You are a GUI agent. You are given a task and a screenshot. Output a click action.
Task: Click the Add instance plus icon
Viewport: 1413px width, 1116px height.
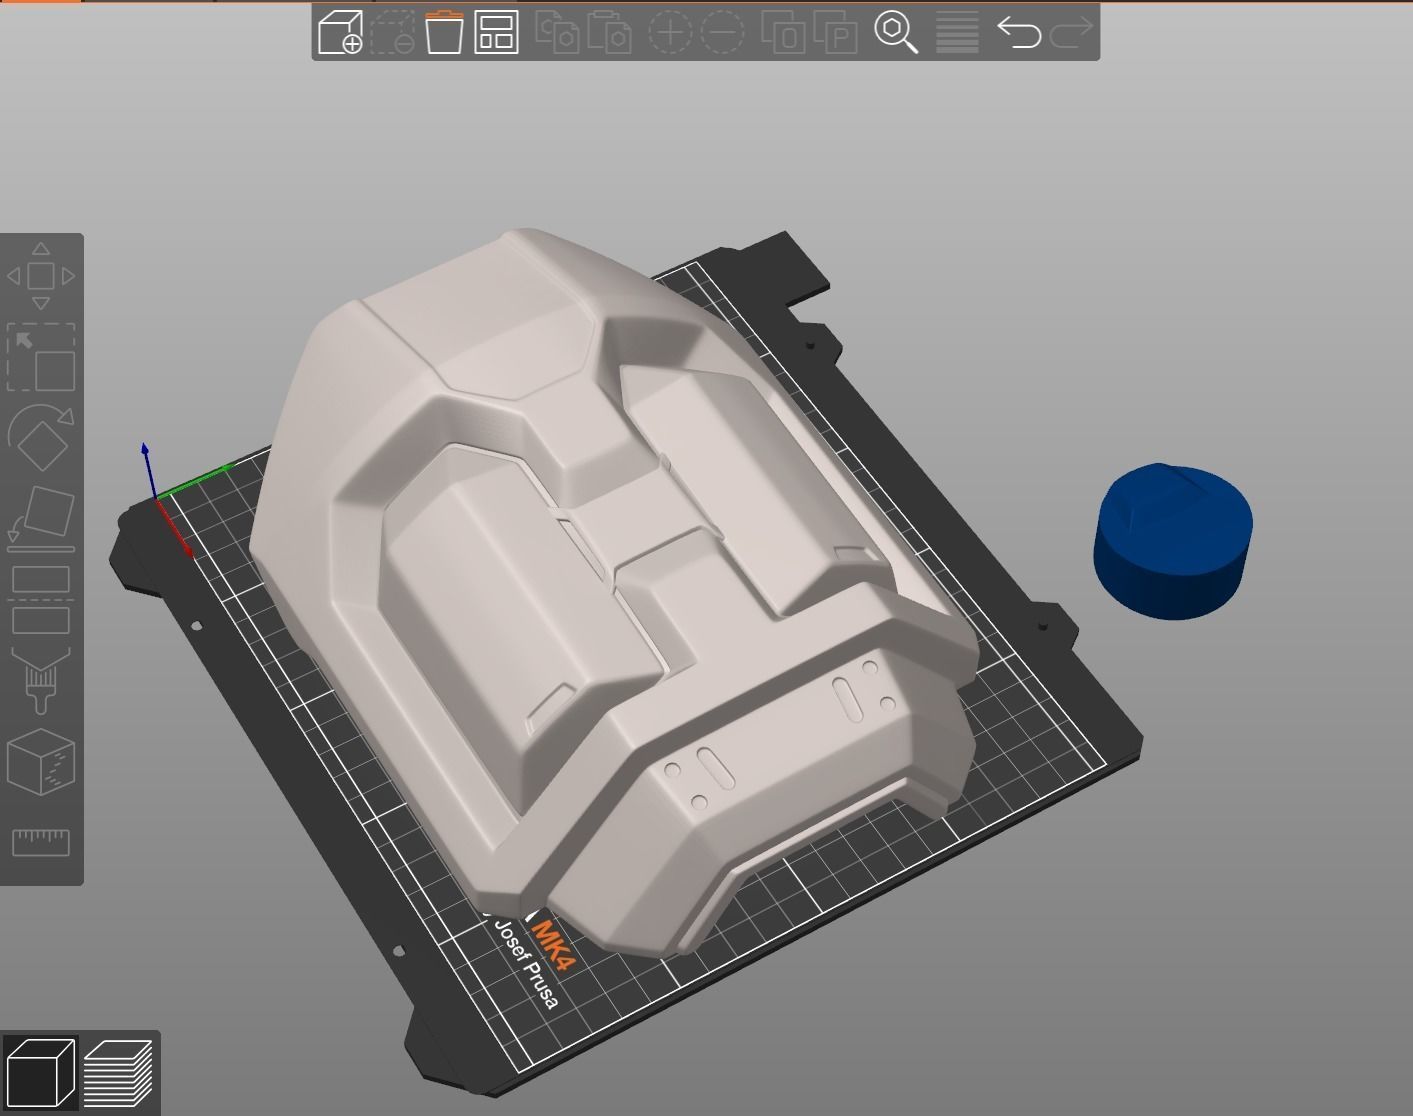coord(670,32)
